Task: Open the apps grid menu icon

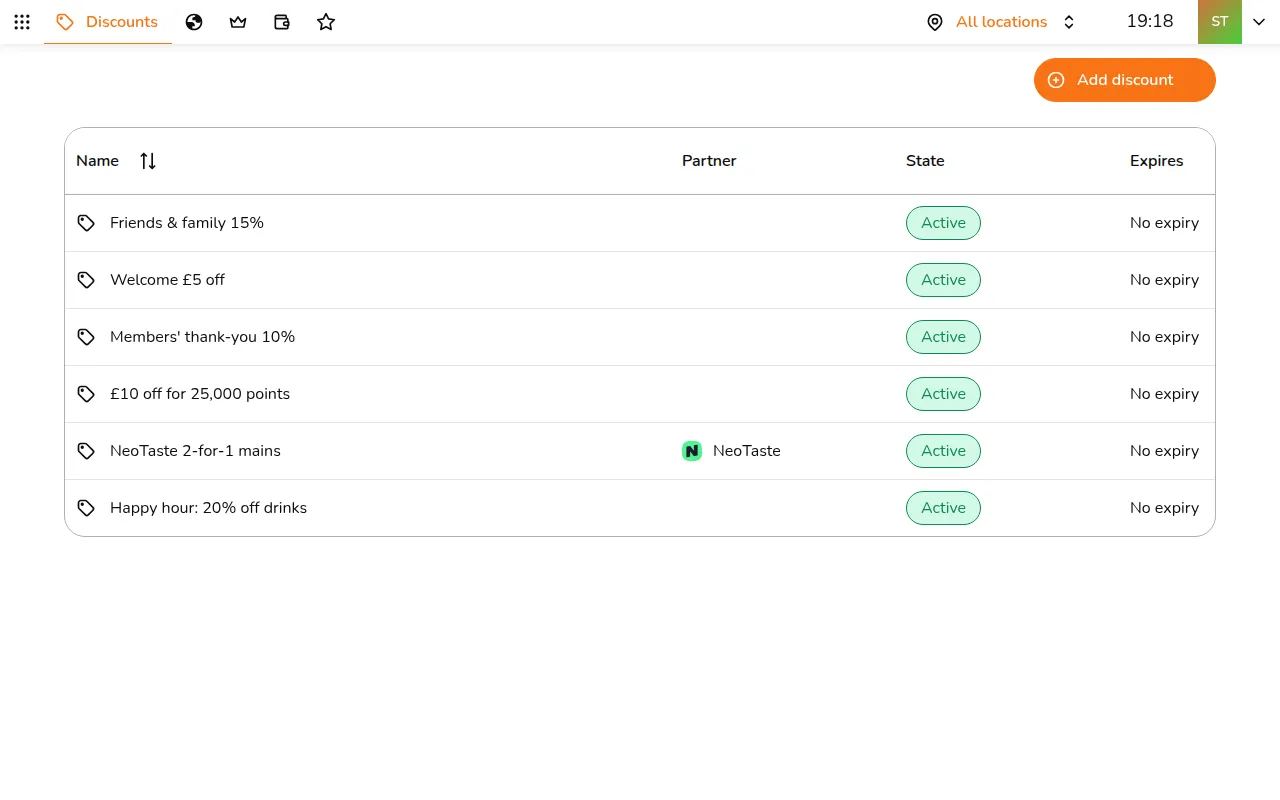Action: click(x=22, y=22)
